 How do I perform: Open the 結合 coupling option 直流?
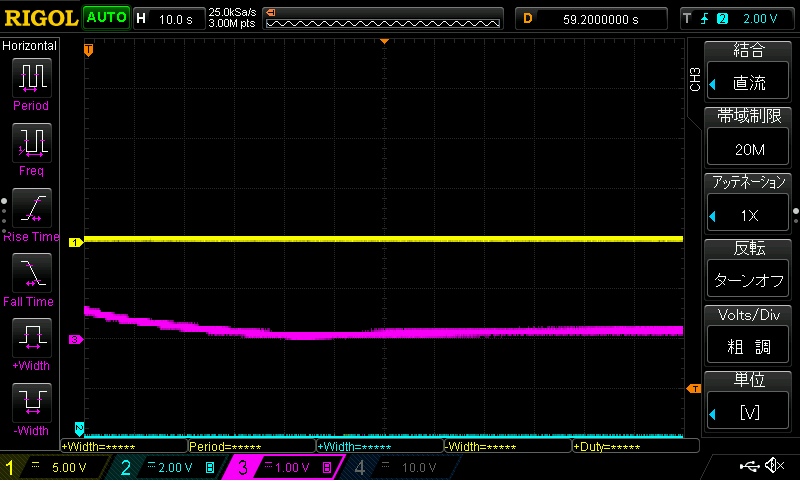[748, 83]
